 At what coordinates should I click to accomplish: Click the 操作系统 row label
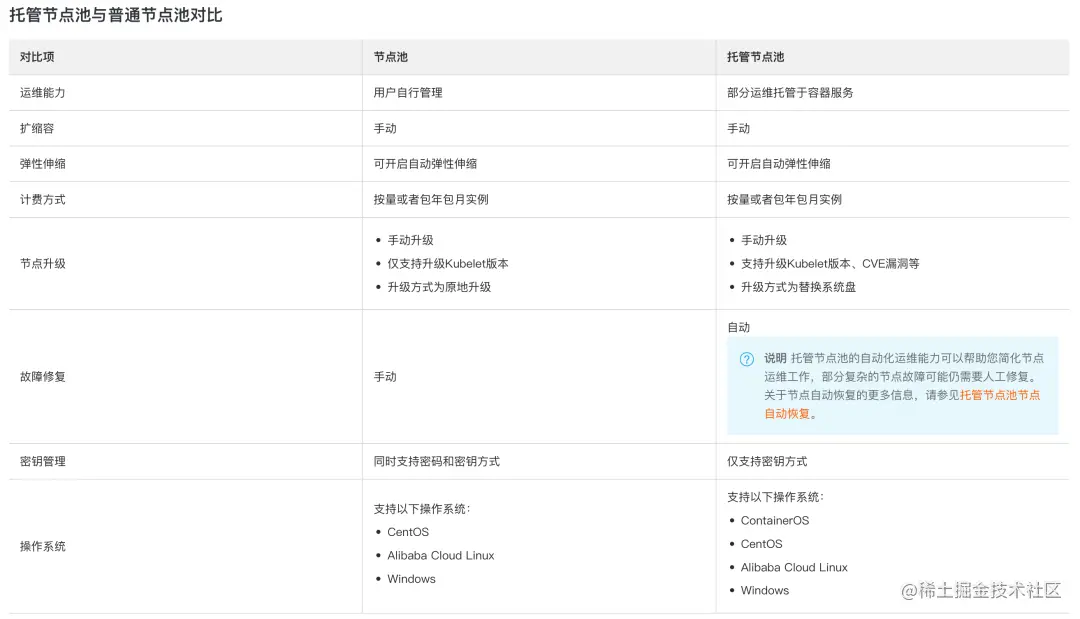43,546
